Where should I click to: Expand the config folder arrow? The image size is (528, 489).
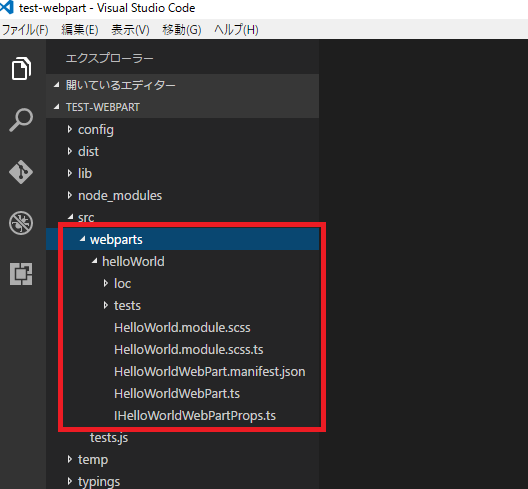pos(69,129)
